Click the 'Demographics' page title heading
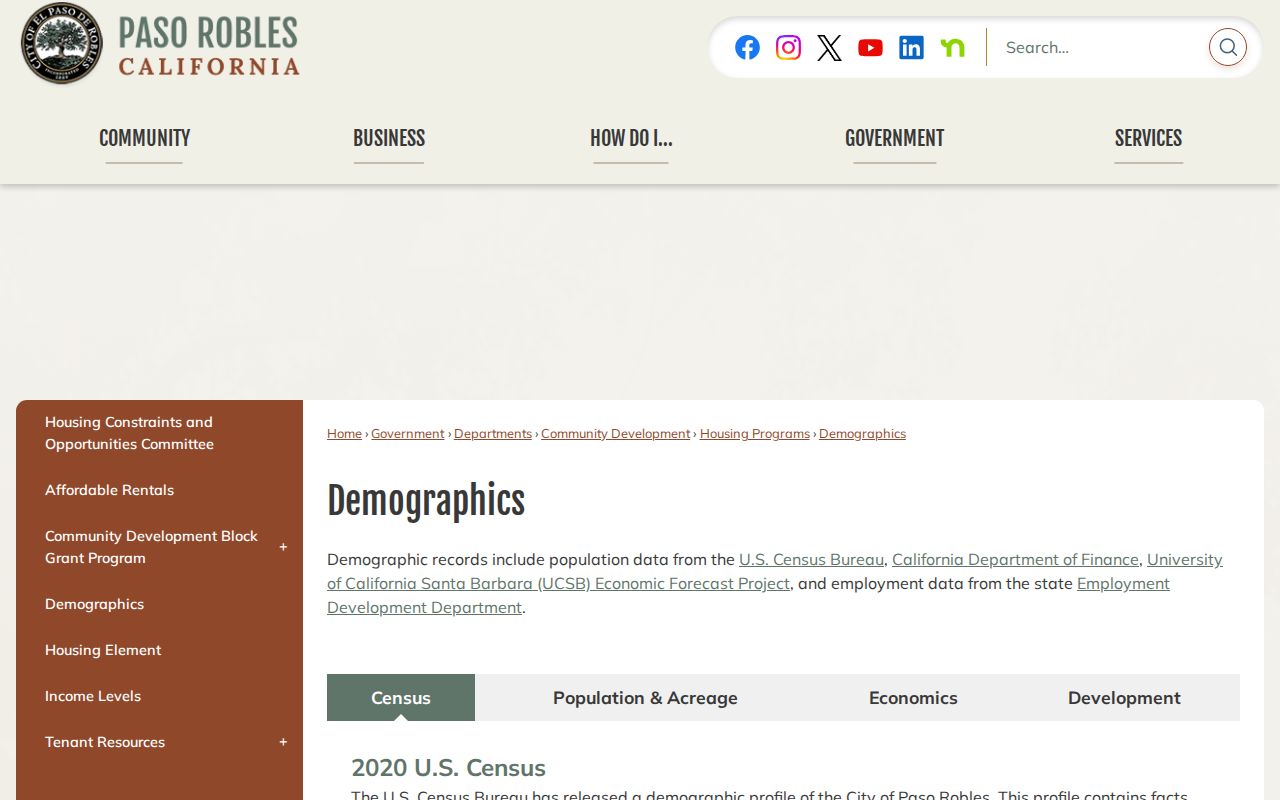This screenshot has width=1280, height=800. coord(426,501)
